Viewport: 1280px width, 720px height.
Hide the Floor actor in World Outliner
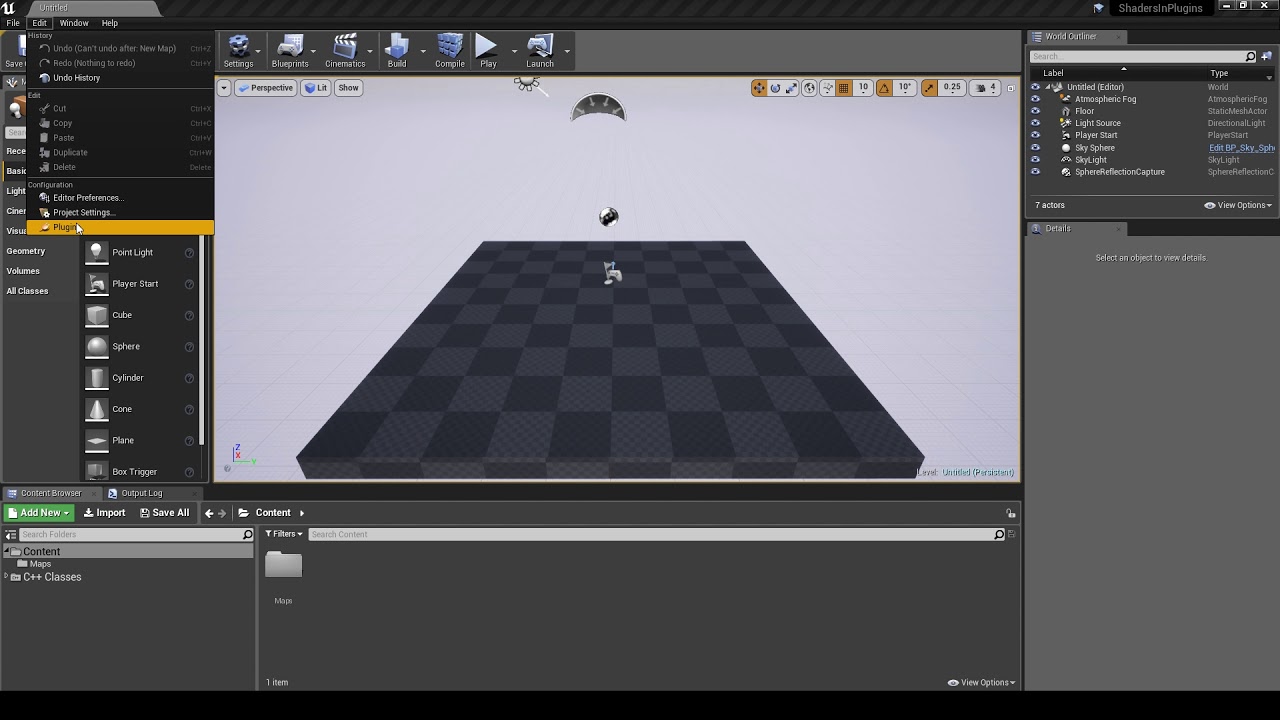[1035, 111]
